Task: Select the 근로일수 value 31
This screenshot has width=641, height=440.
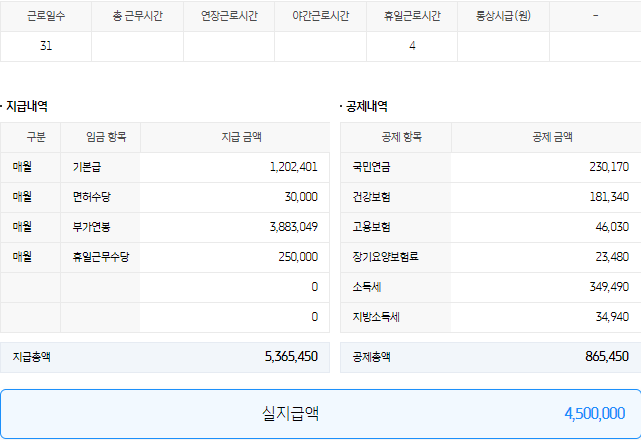Action: (46, 47)
